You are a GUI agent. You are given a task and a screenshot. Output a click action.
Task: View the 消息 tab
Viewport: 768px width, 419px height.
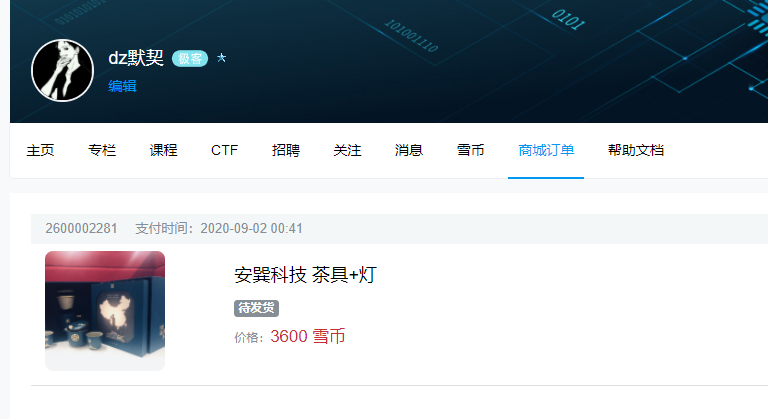pos(408,150)
